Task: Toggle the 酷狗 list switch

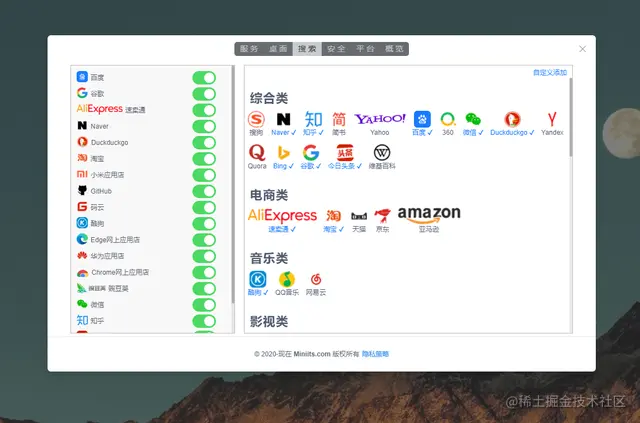Action: click(x=204, y=224)
